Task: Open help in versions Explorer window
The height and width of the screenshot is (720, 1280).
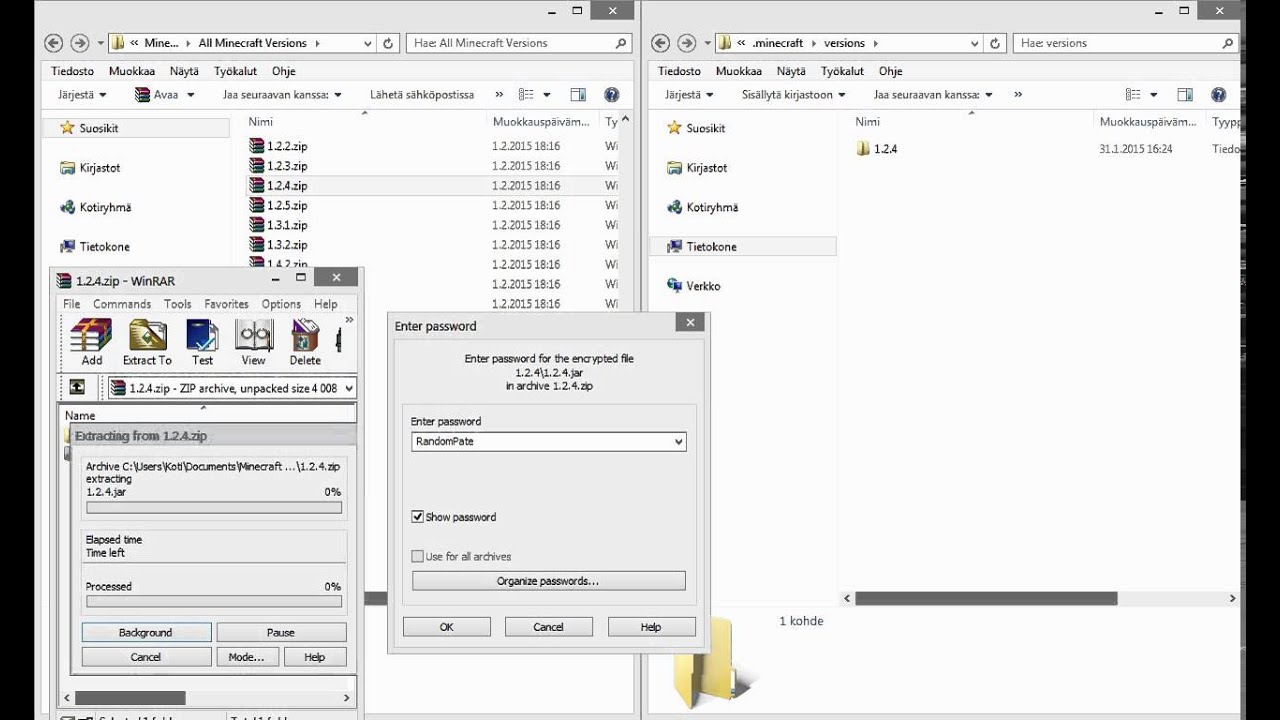Action: [1218, 95]
